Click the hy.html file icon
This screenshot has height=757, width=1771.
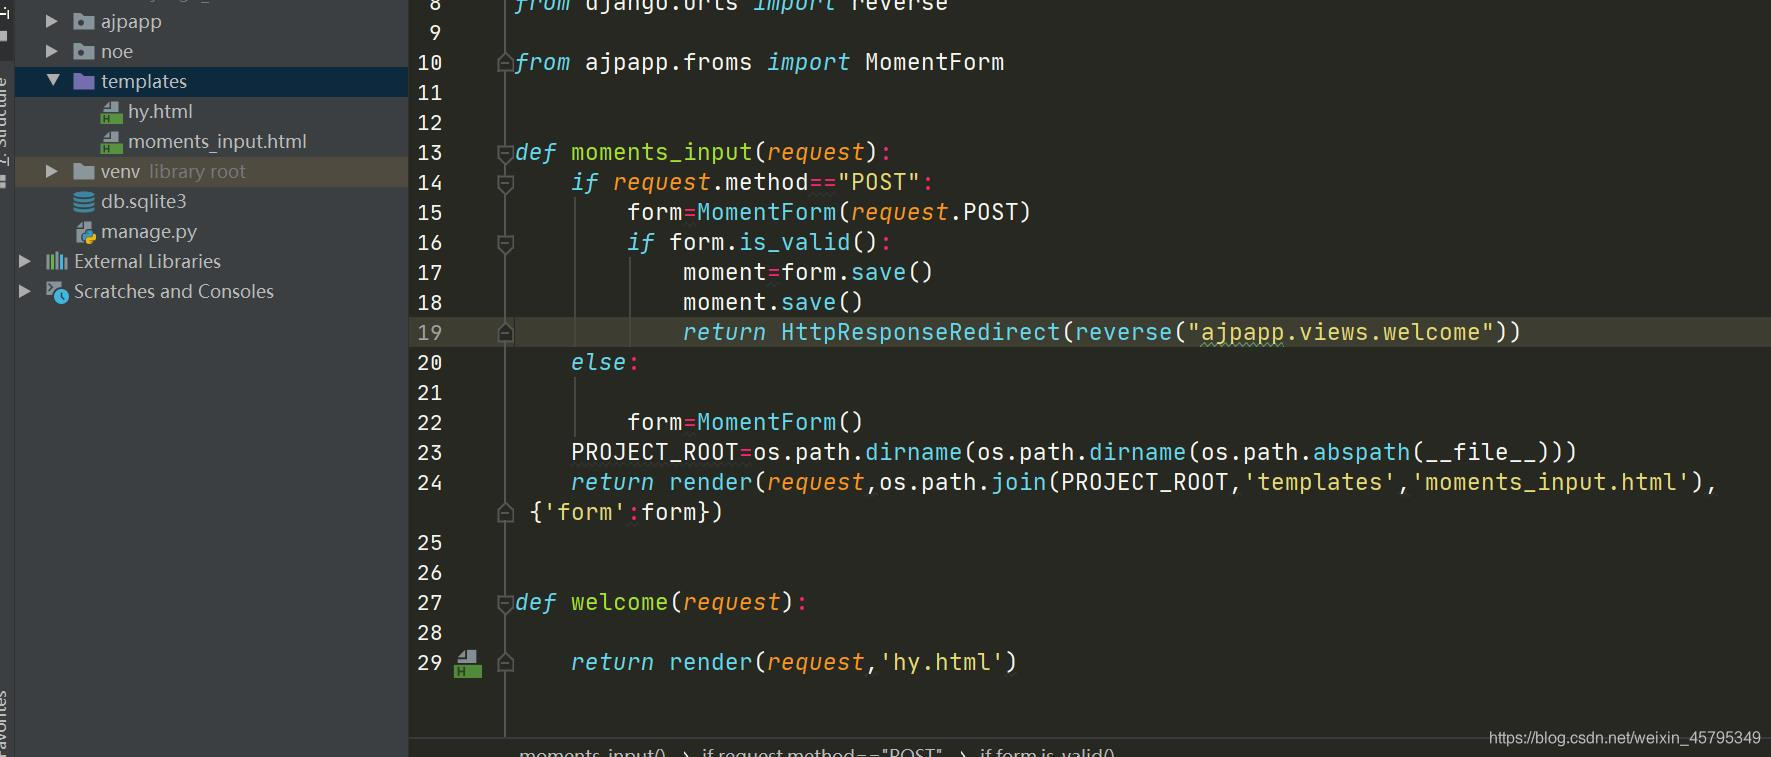pyautogui.click(x=111, y=112)
